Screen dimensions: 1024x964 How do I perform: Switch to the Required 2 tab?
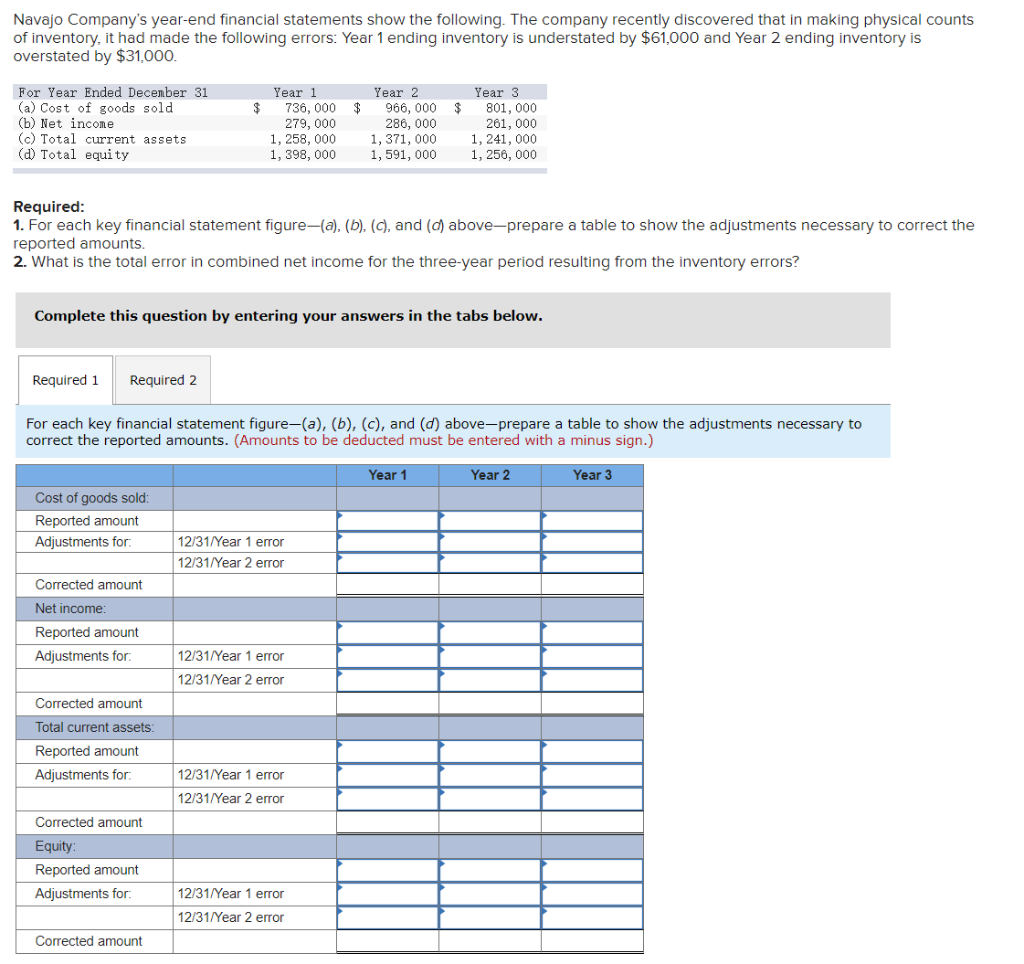[163, 380]
